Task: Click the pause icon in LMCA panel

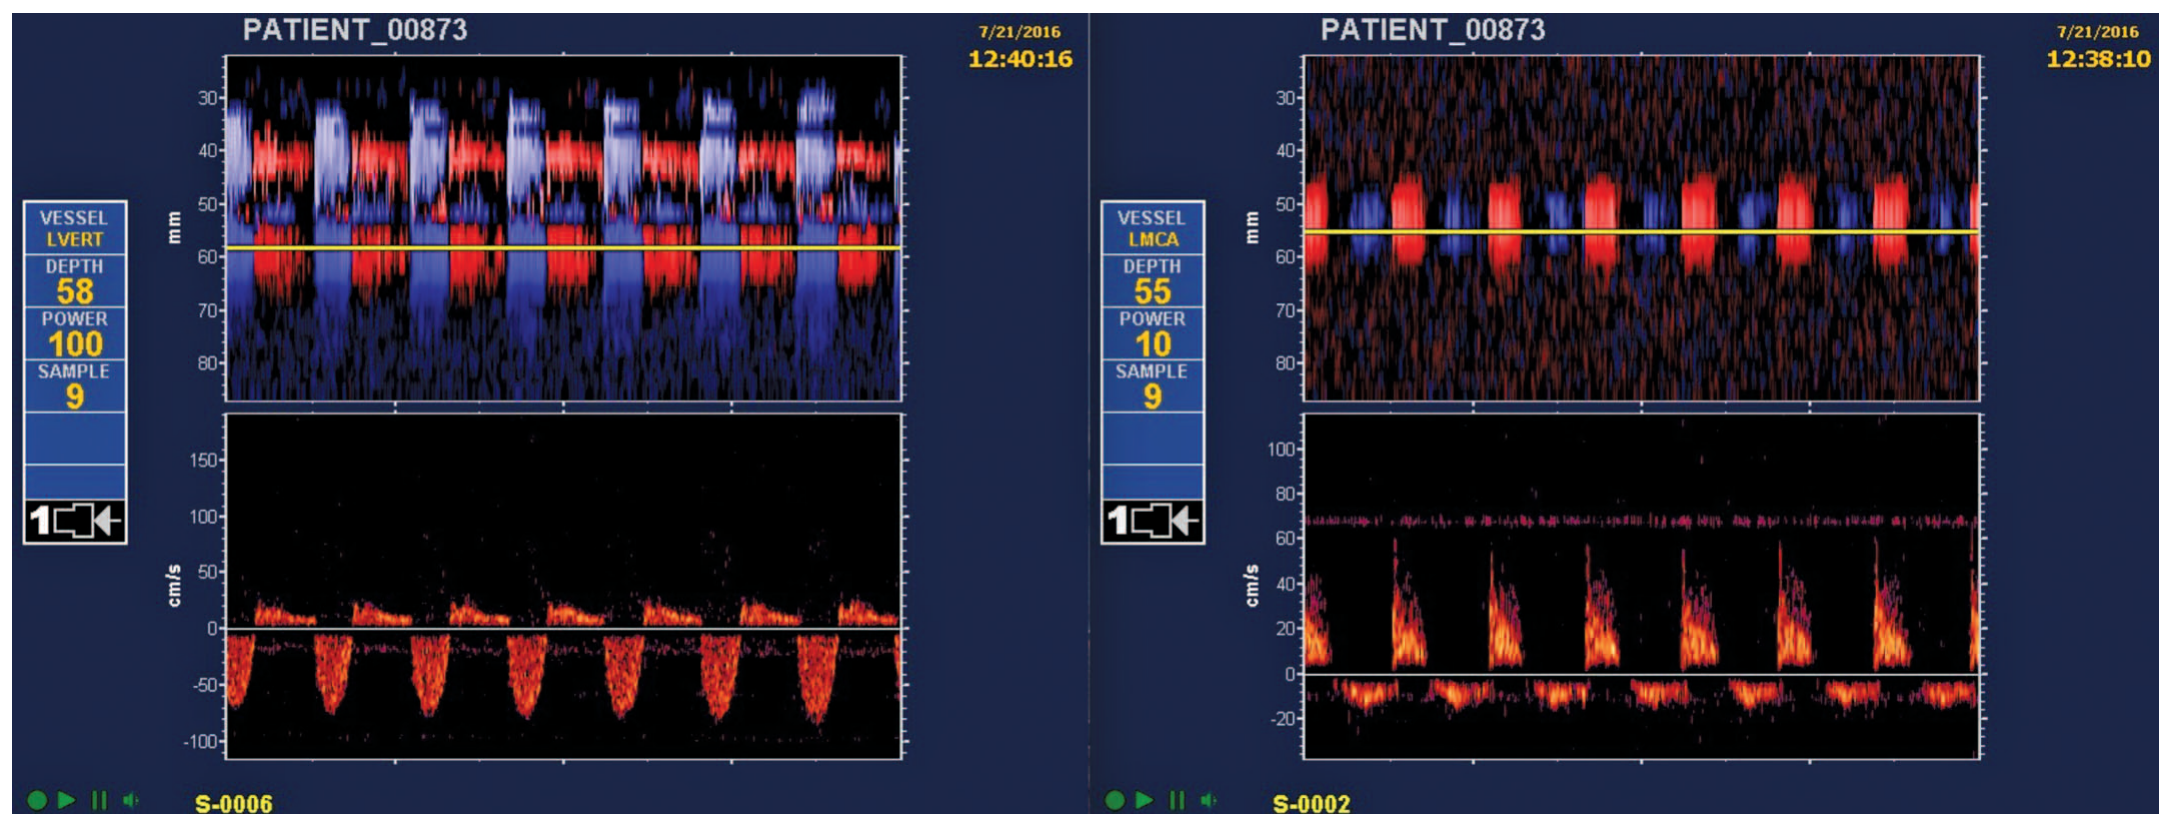Action: [x=1177, y=800]
